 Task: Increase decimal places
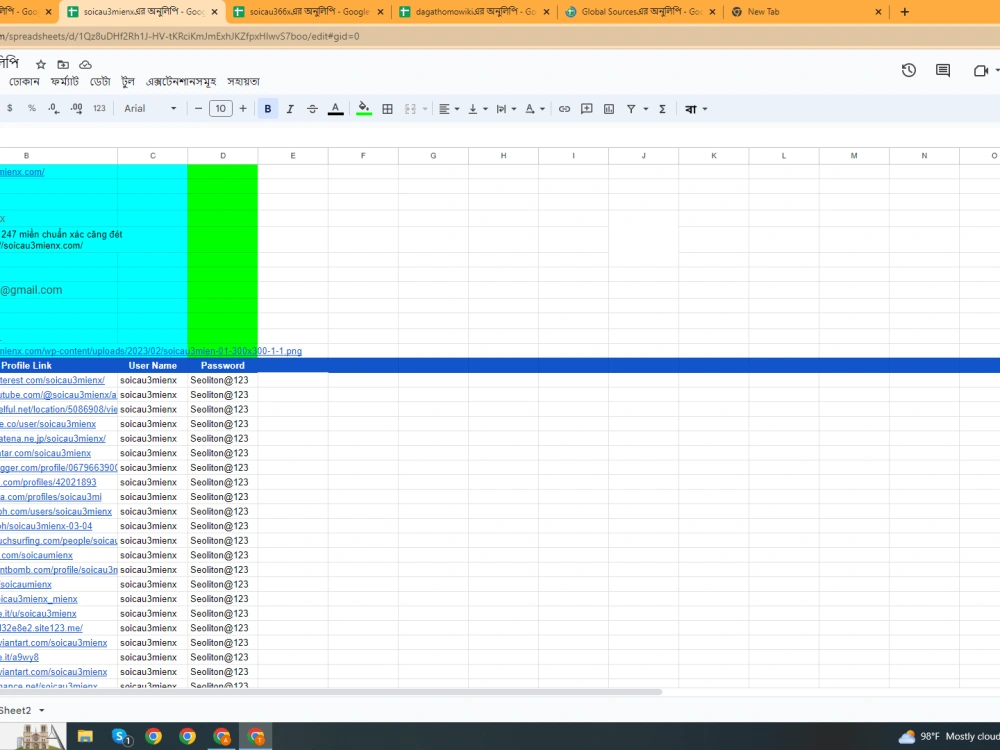[x=77, y=108]
